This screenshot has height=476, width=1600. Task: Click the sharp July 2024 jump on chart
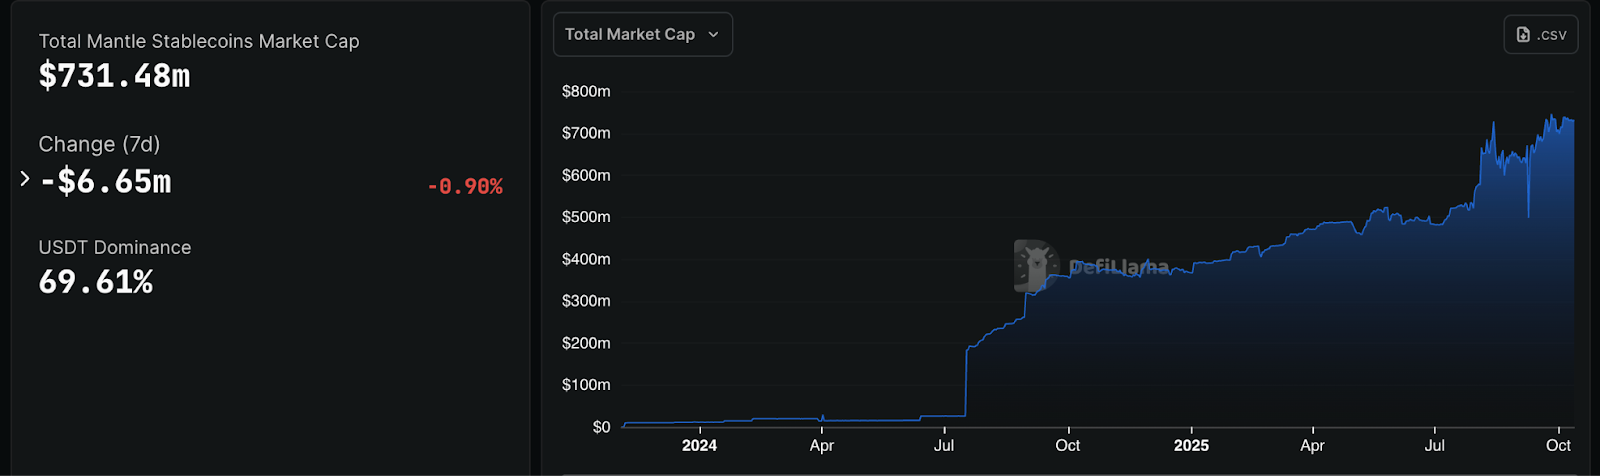click(966, 380)
